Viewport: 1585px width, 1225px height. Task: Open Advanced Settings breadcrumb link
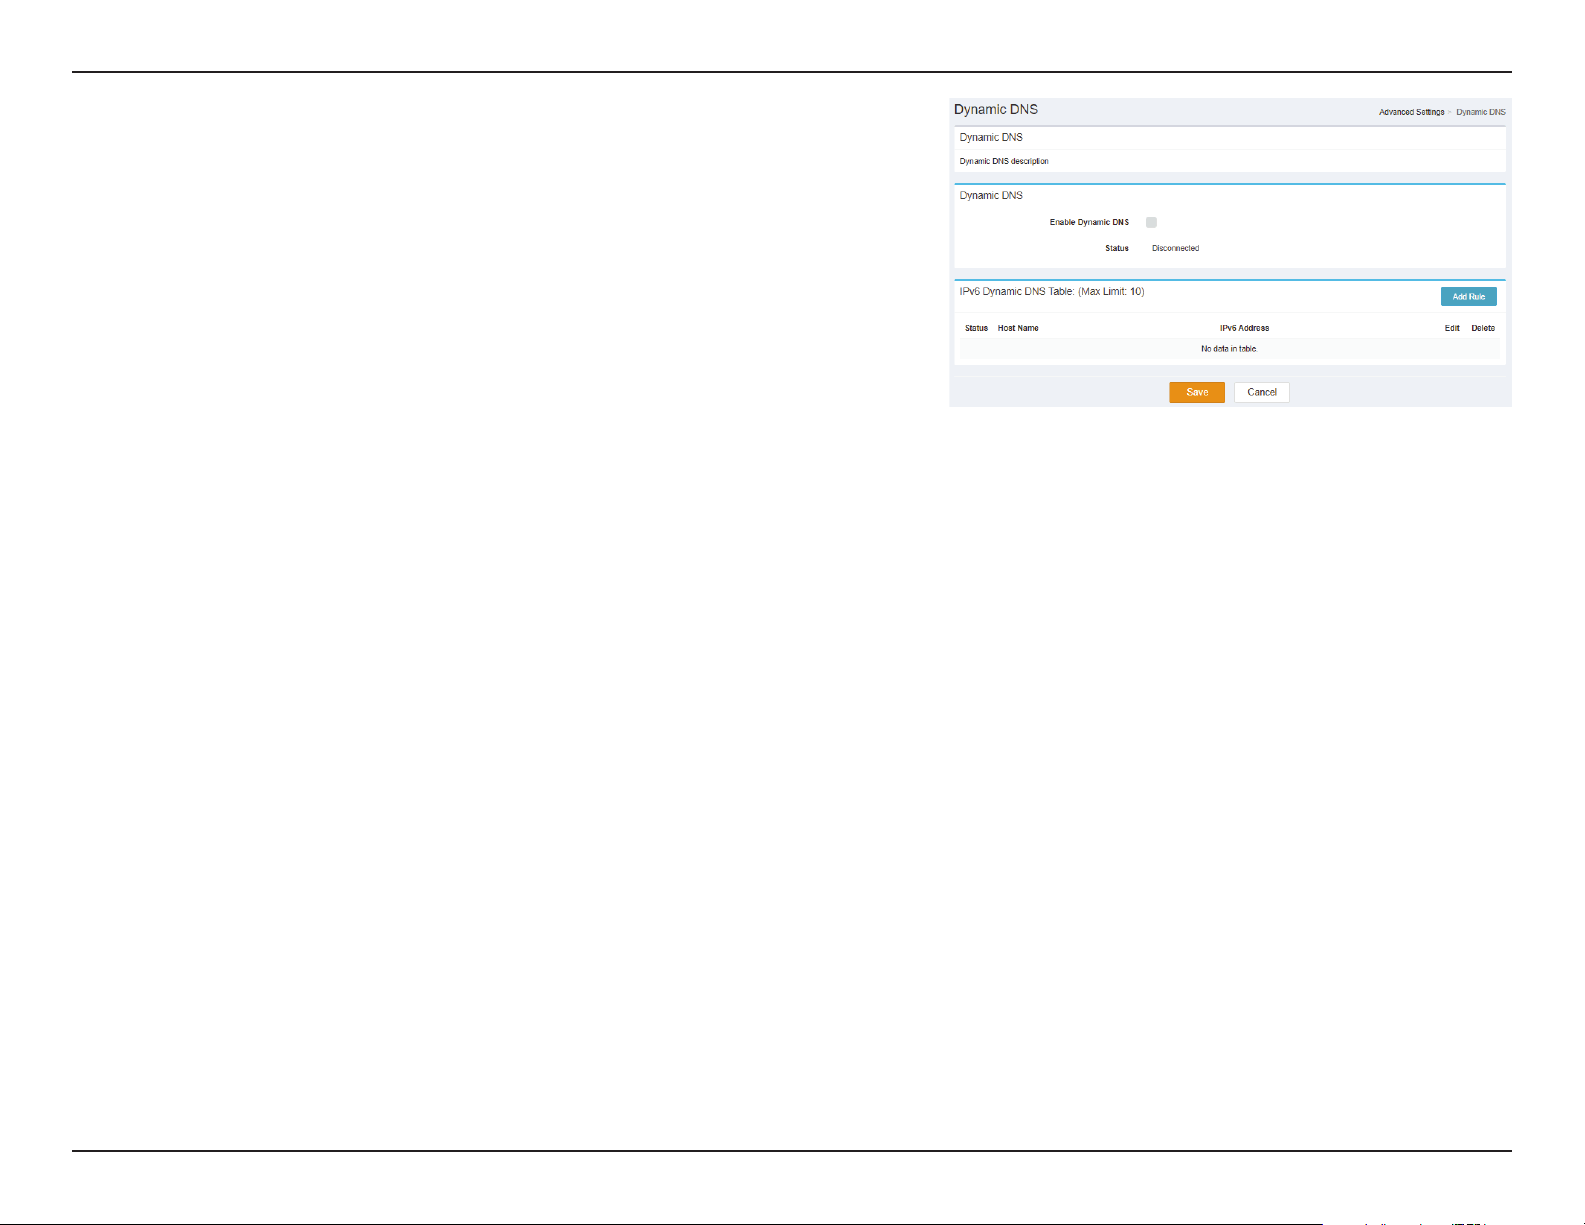click(1411, 112)
